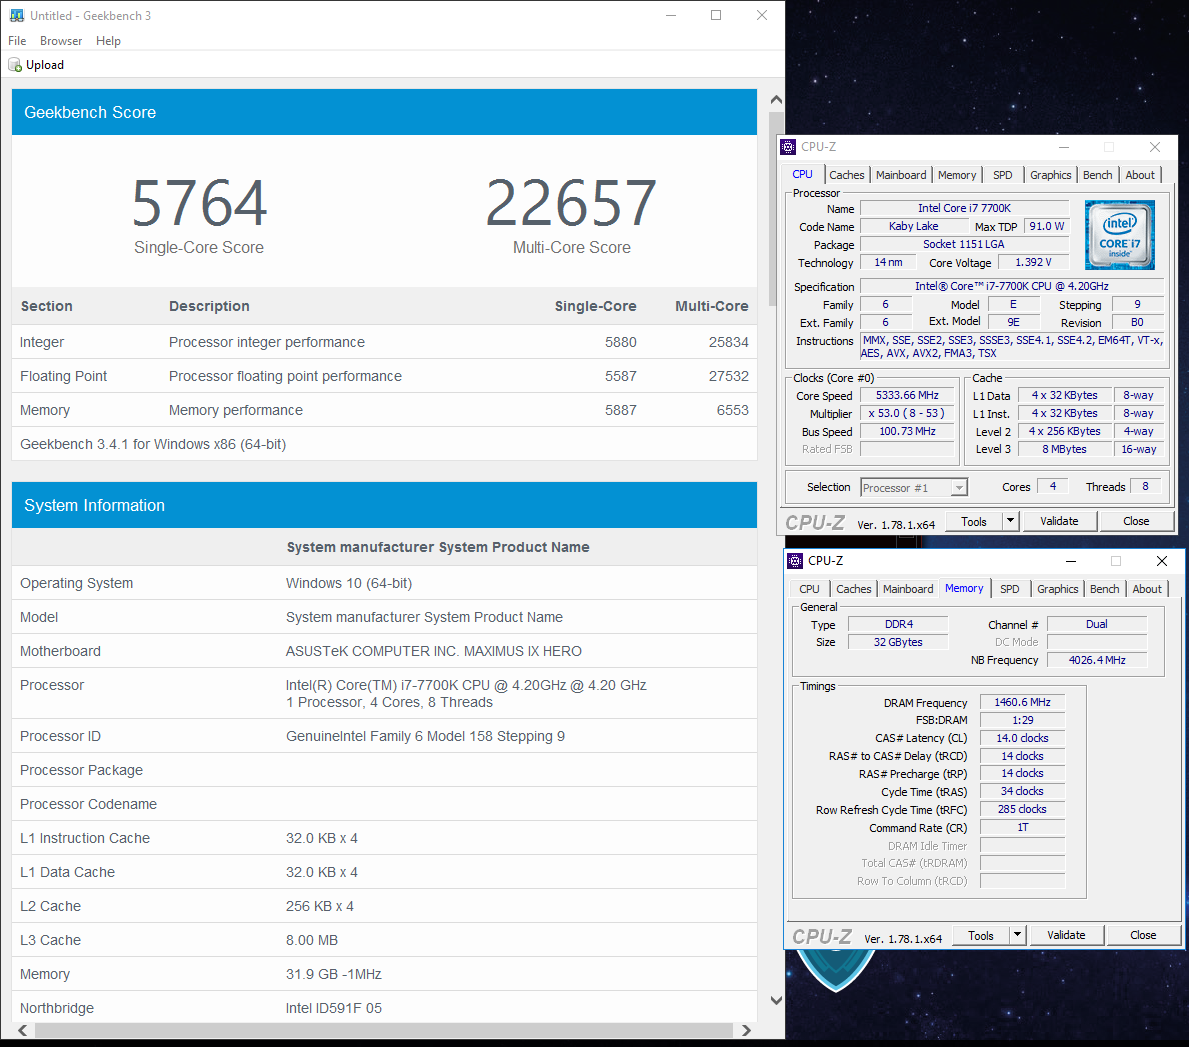Click Validate button in lower CPU-Z window

pyautogui.click(x=1065, y=935)
